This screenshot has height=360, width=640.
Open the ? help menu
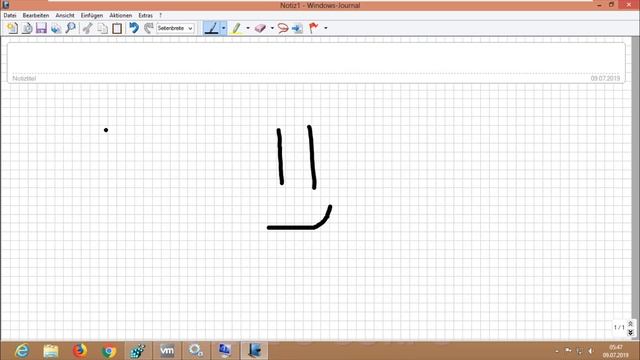coord(160,16)
